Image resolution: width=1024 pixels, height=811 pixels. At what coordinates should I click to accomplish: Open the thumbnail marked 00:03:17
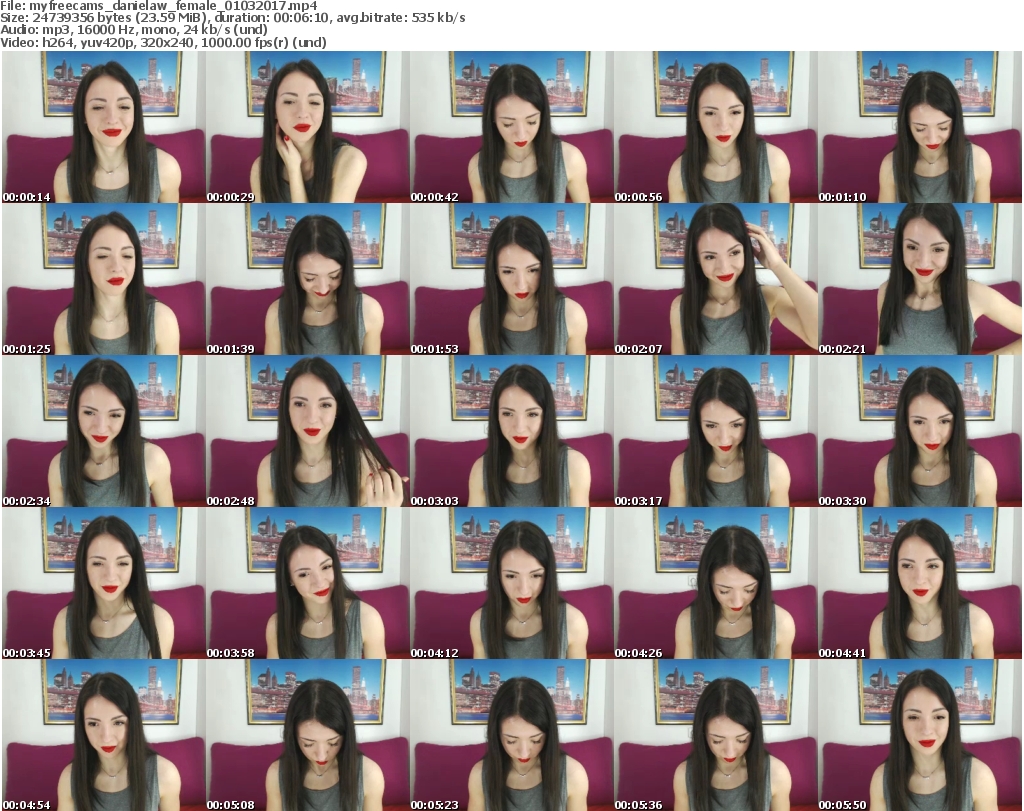coord(715,432)
